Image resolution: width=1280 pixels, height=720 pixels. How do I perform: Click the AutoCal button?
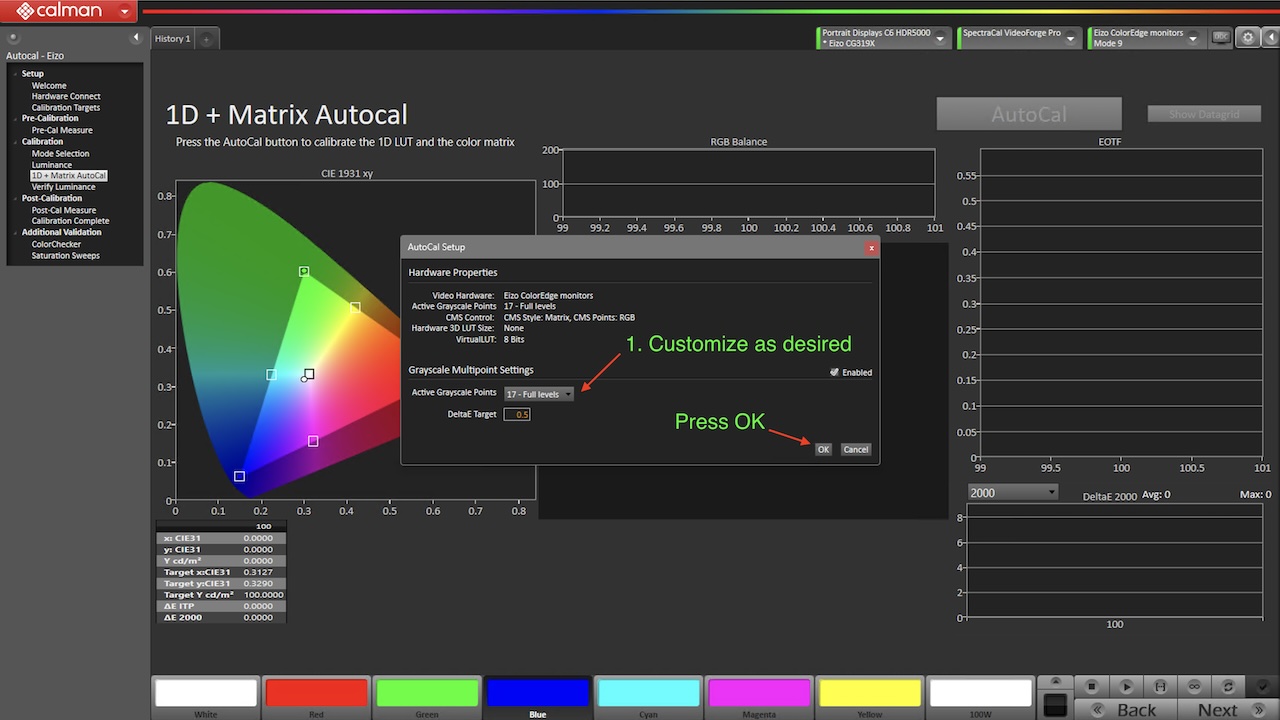(x=1029, y=114)
